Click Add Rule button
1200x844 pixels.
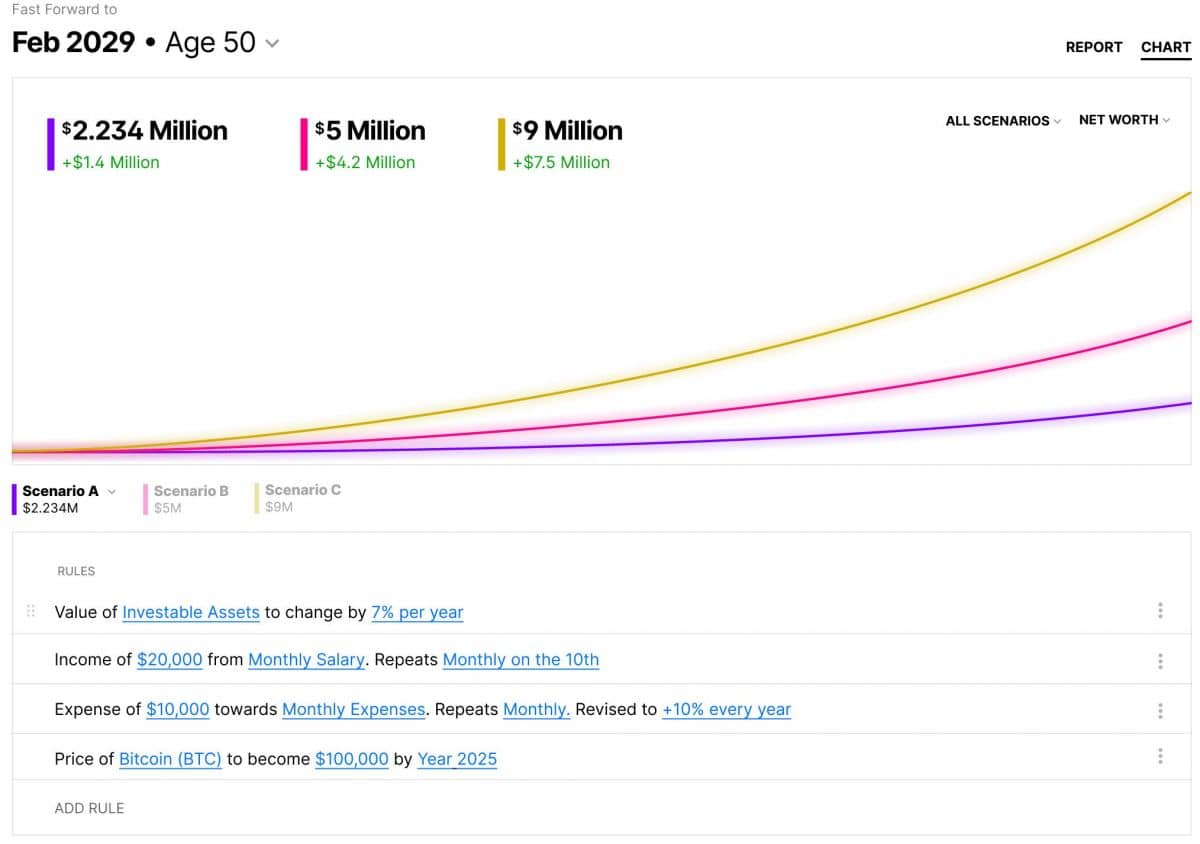click(x=89, y=808)
